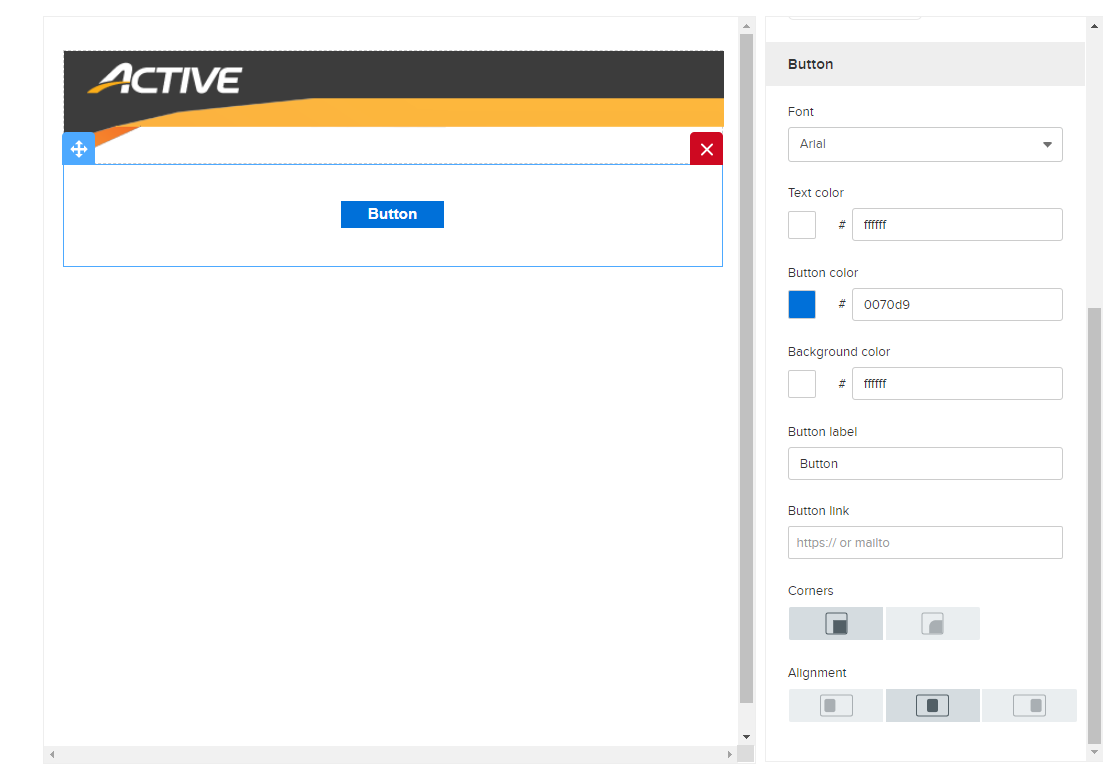The height and width of the screenshot is (770, 1120).
Task: Click the Button label text field
Action: pos(925,464)
